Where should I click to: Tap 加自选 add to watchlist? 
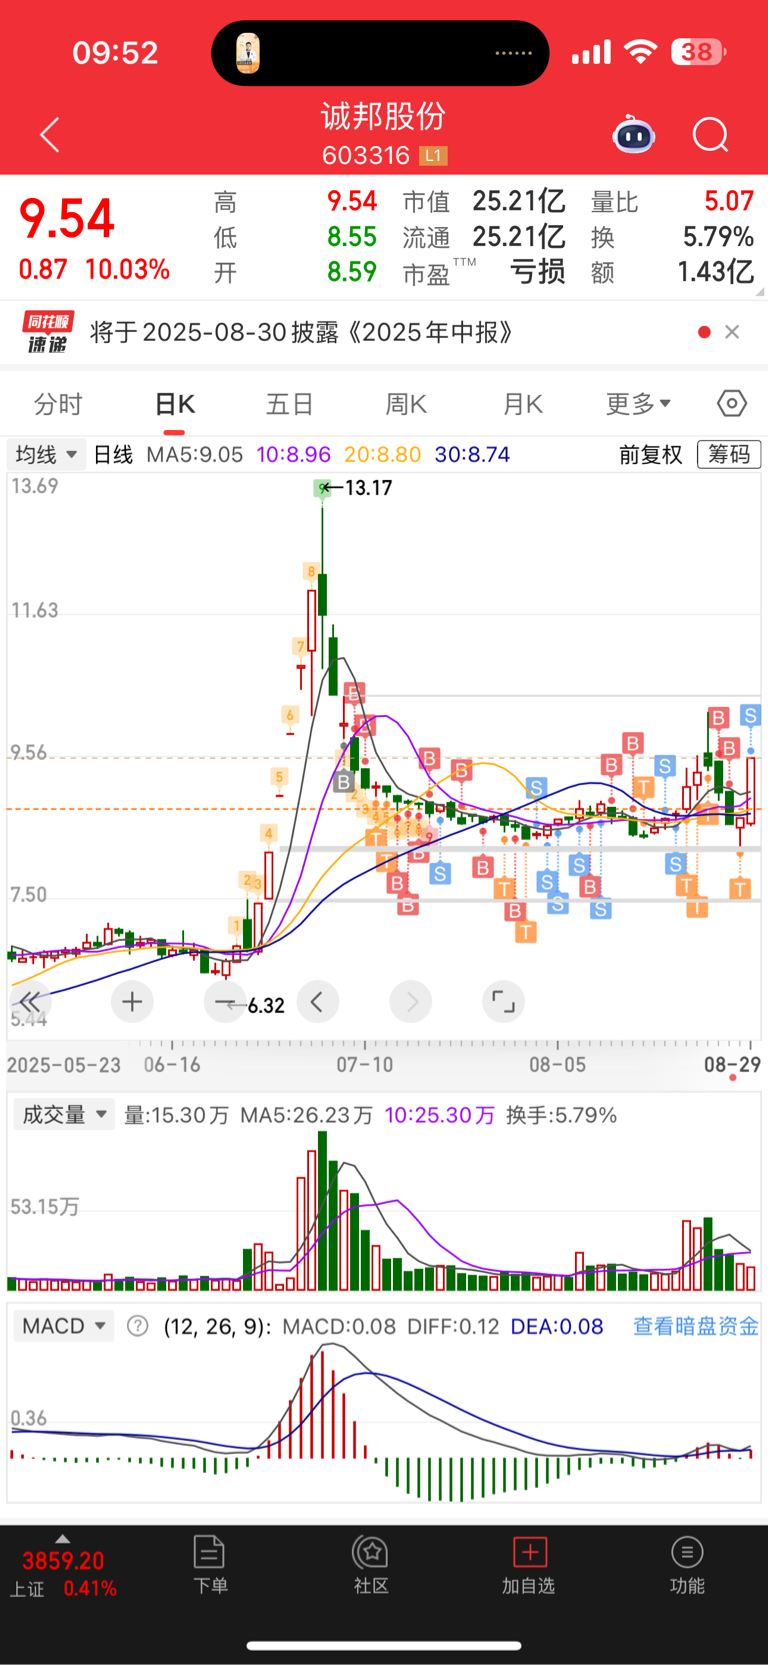529,1565
